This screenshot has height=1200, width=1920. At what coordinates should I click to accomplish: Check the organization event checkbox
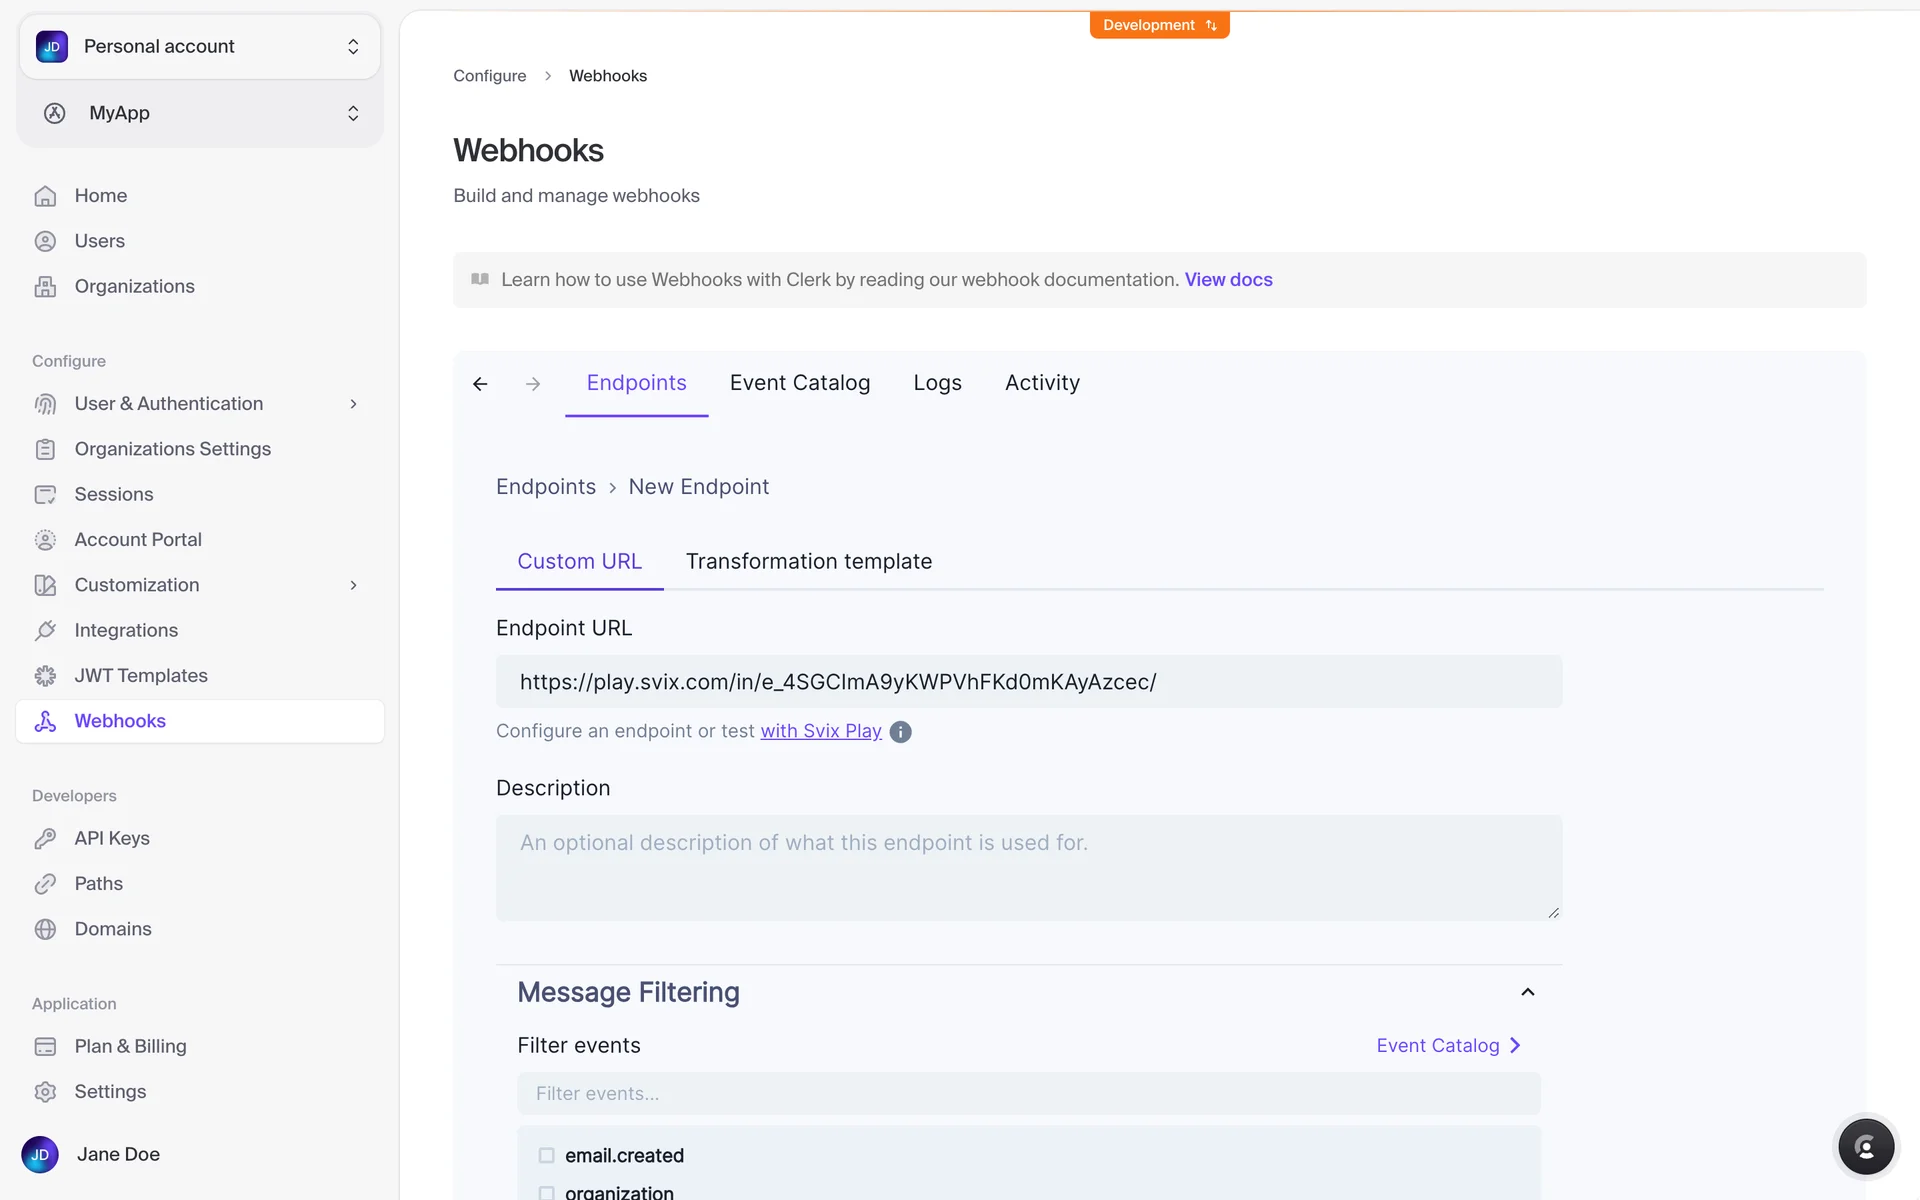coord(546,1192)
